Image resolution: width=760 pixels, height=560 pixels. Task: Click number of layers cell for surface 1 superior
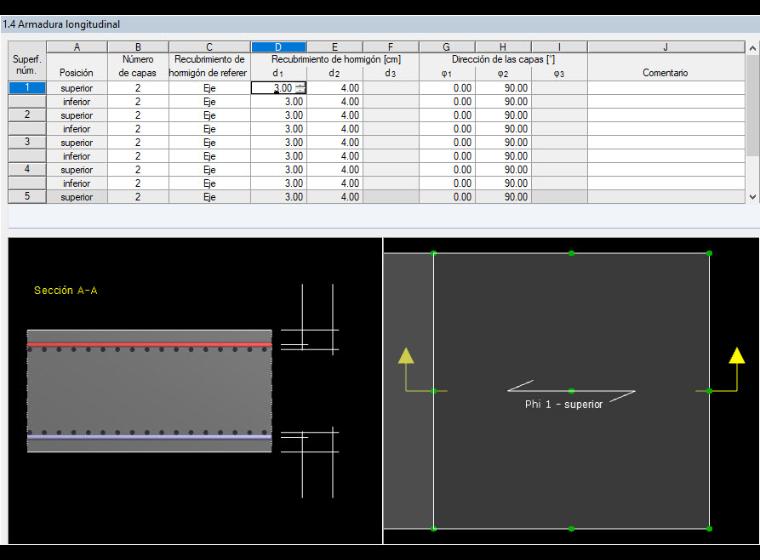(138, 88)
